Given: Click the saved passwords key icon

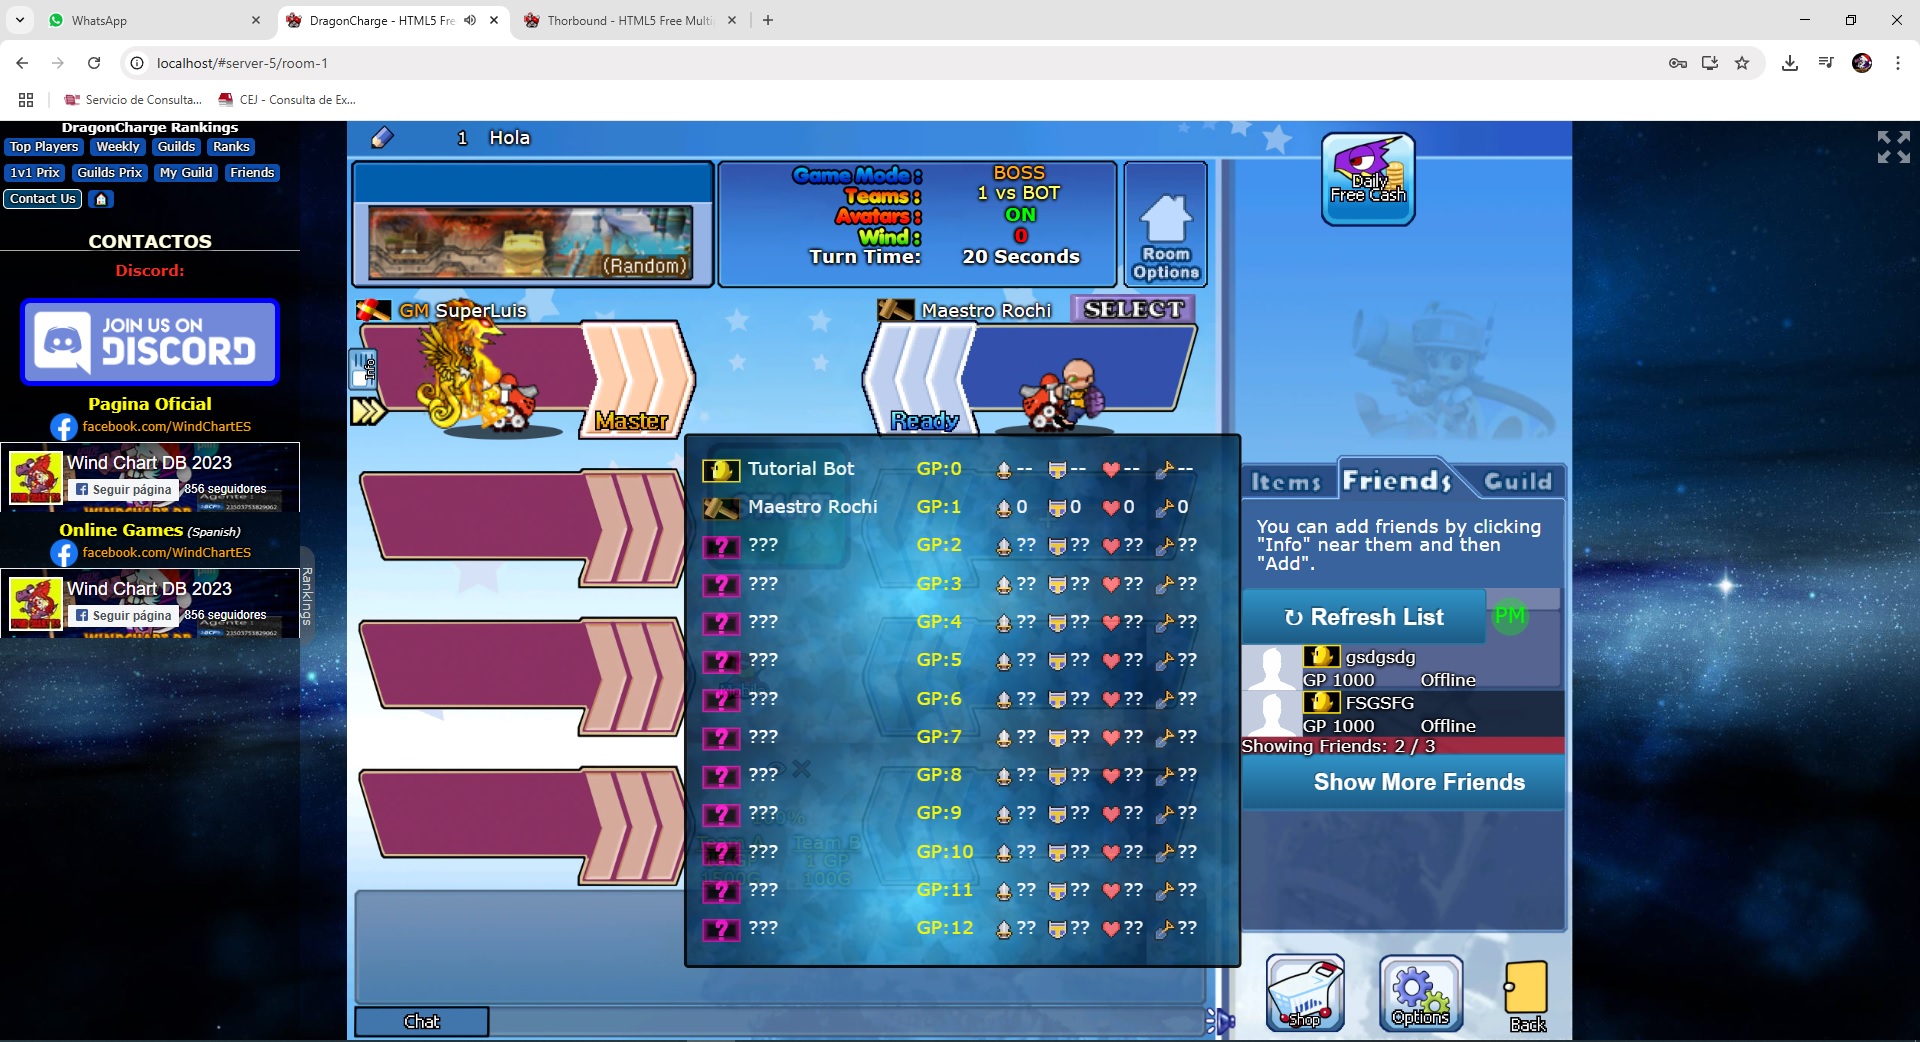Looking at the screenshot, I should [1678, 63].
